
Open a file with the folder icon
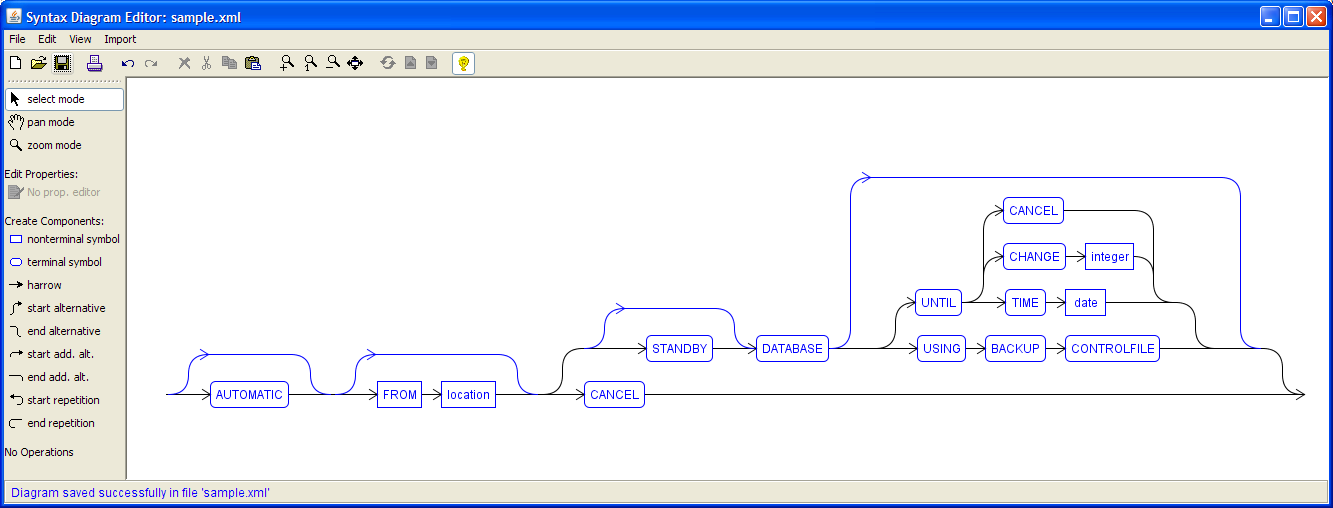[x=38, y=63]
